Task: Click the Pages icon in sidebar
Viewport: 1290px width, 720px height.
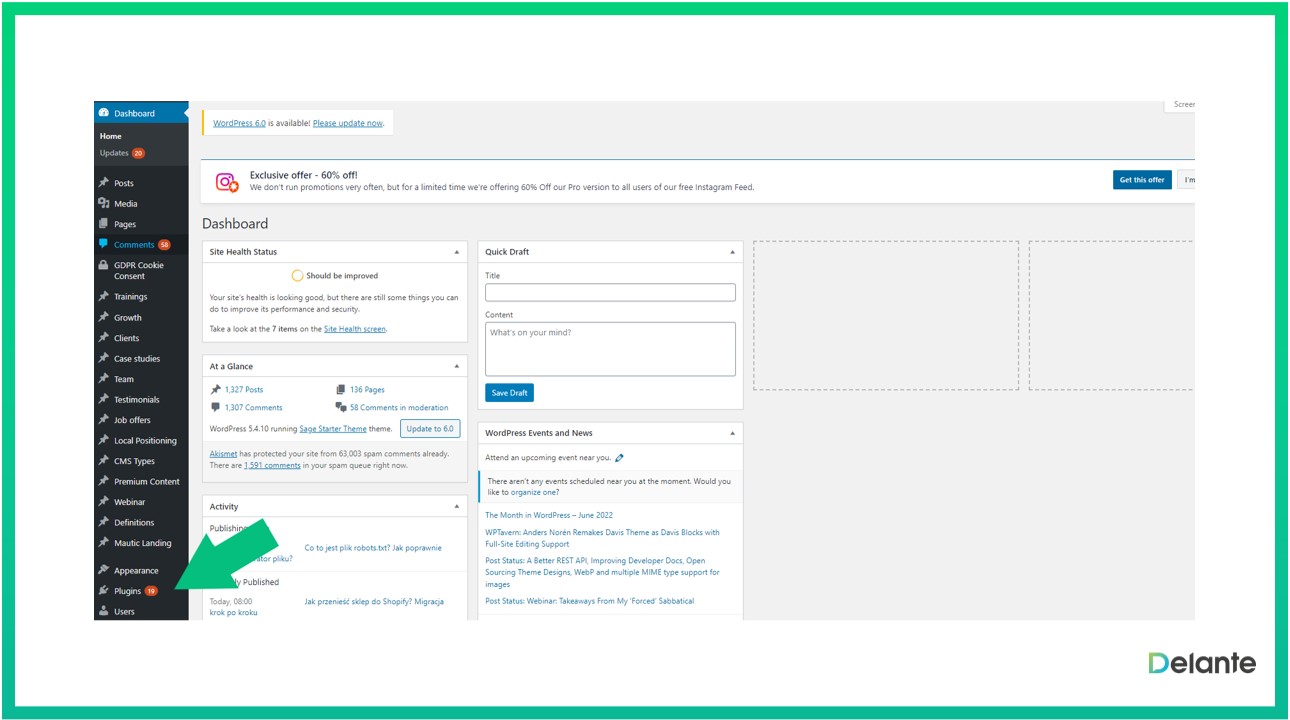Action: (x=104, y=224)
